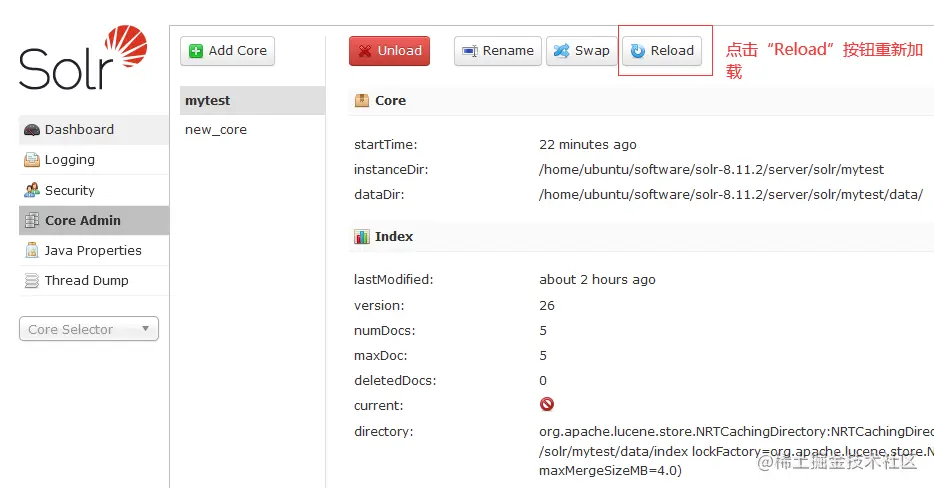Unload the selected core
Viewport: 934px width, 488px height.
tap(390, 51)
